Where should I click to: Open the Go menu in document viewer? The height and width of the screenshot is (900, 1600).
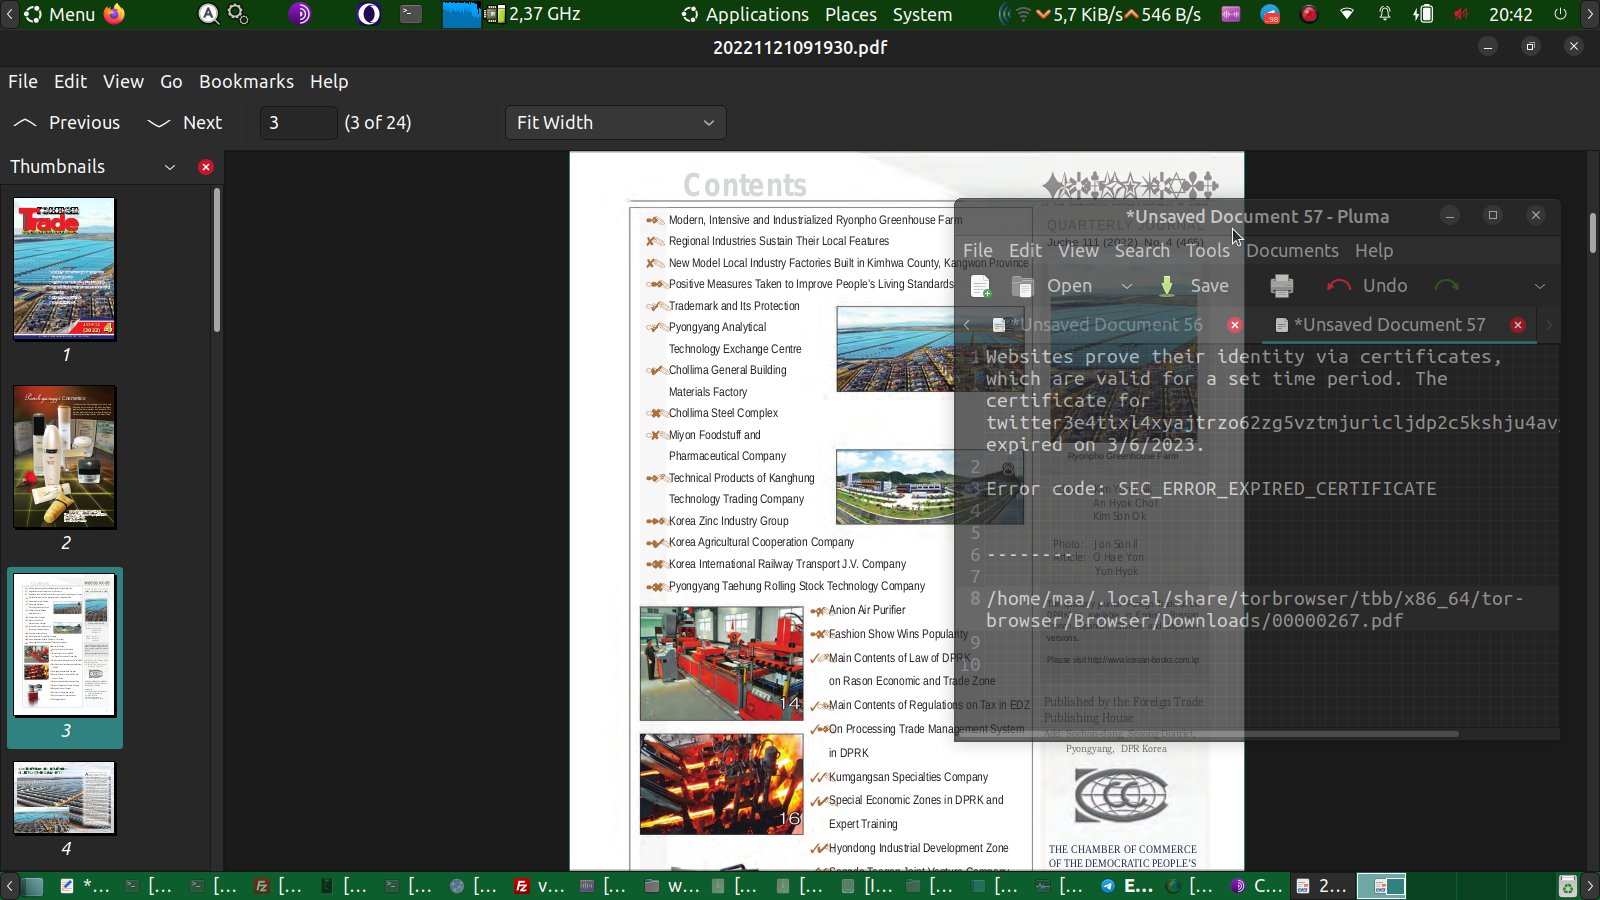click(x=171, y=82)
